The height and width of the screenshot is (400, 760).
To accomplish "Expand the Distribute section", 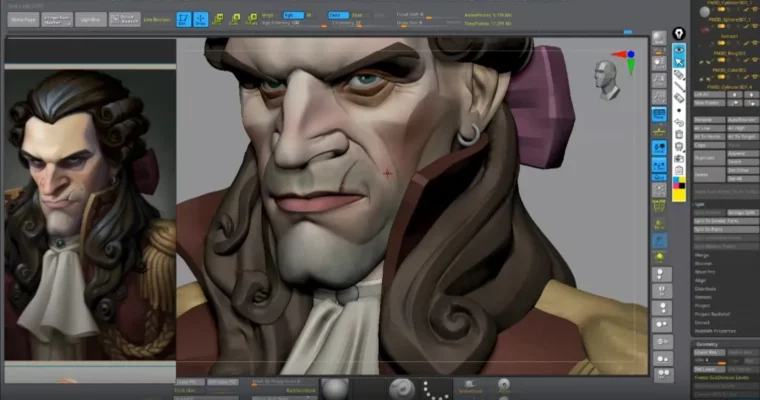I will [705, 288].
